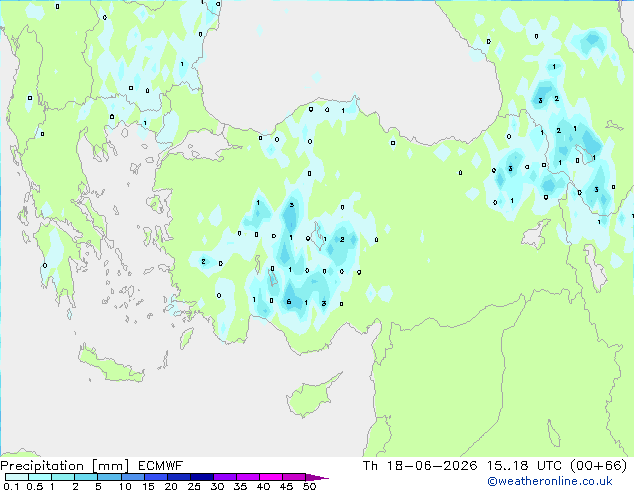634x490 pixels.
Task: Choose the 20–25 mm dark blue swatch
Action: (x=178, y=477)
